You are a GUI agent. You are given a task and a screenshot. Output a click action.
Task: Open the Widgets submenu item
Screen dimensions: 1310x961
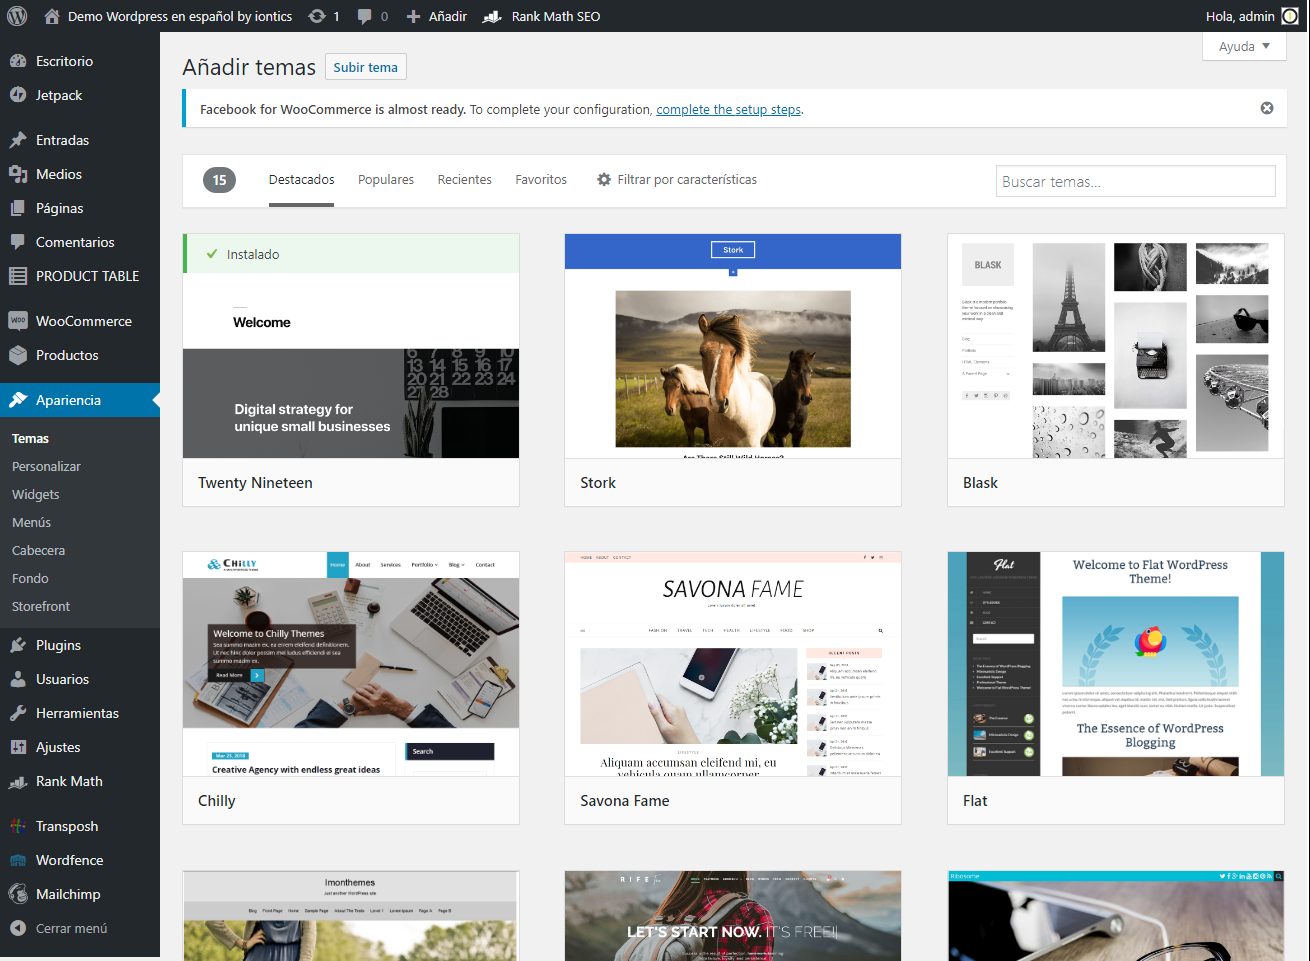pyautogui.click(x=36, y=495)
